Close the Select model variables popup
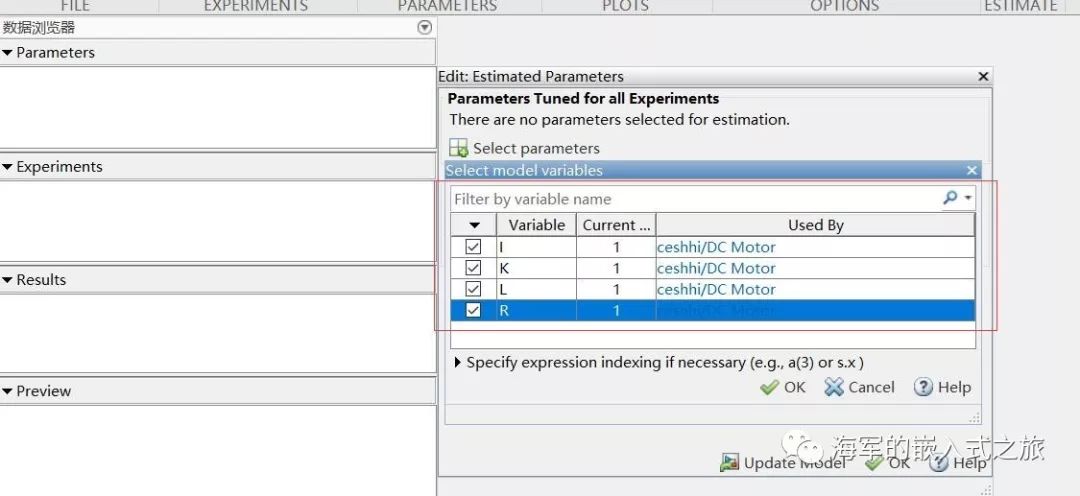Image resolution: width=1080 pixels, height=496 pixels. point(971,170)
